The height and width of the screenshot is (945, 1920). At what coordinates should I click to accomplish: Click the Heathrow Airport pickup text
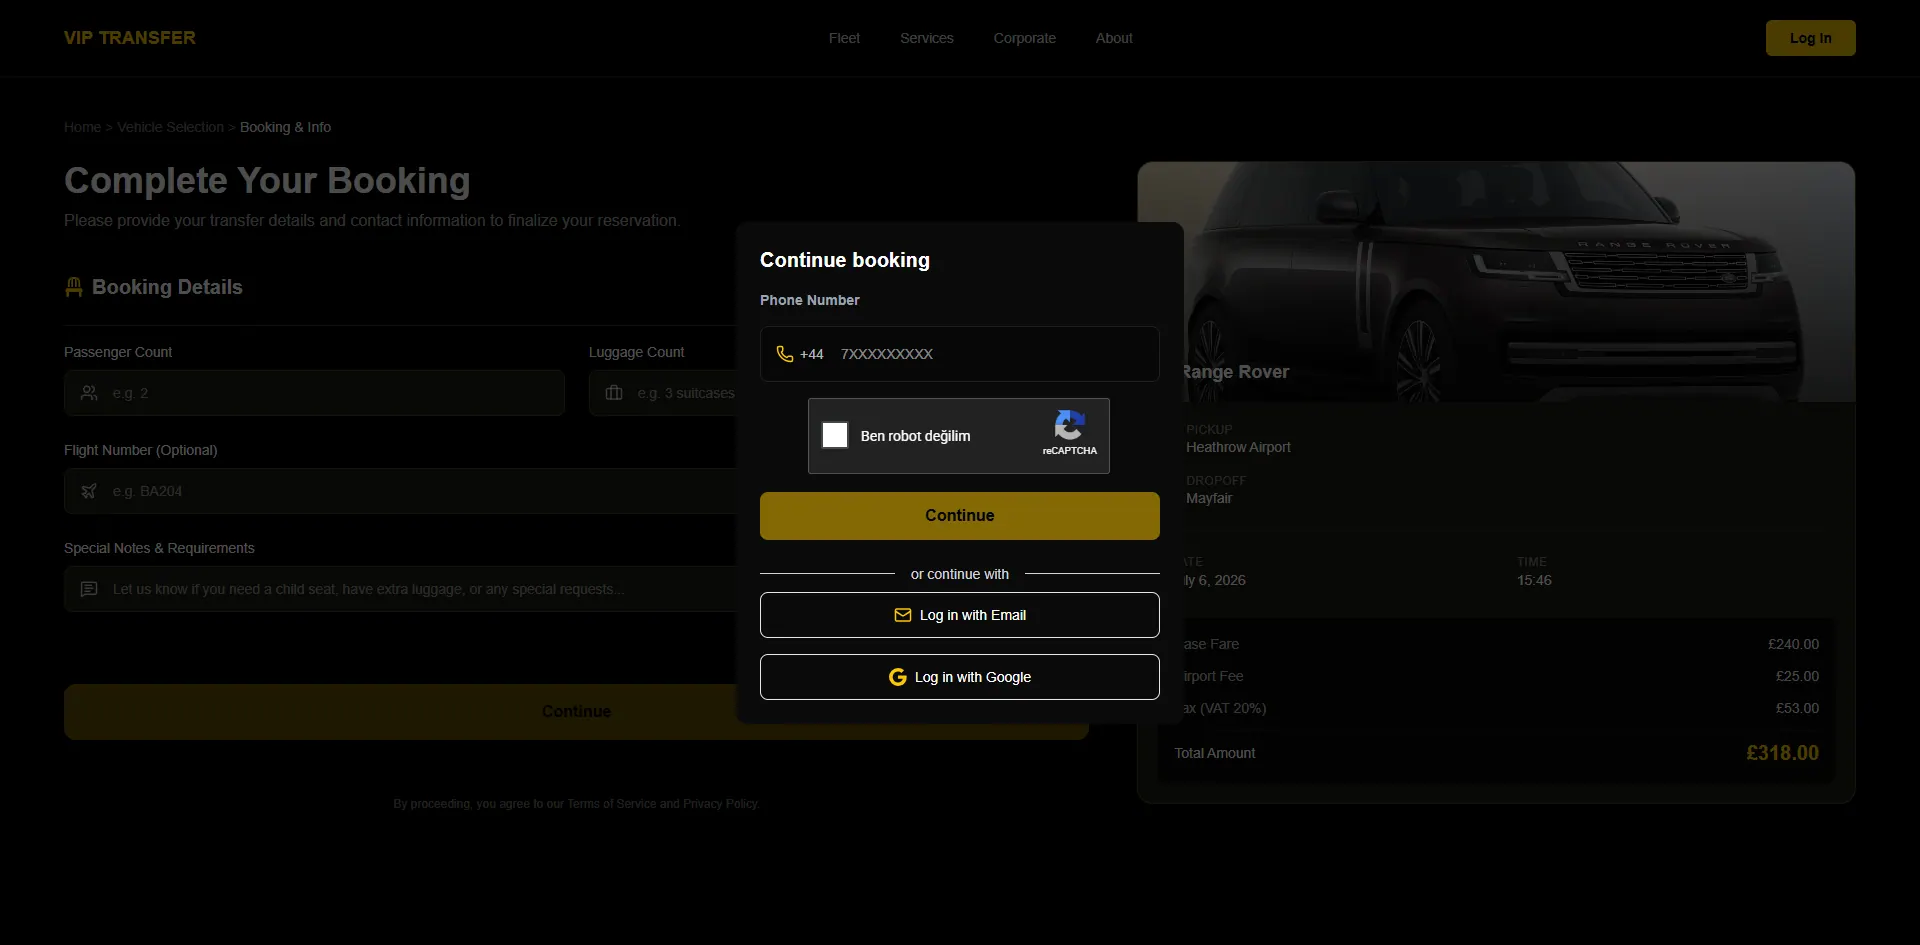[1238, 447]
